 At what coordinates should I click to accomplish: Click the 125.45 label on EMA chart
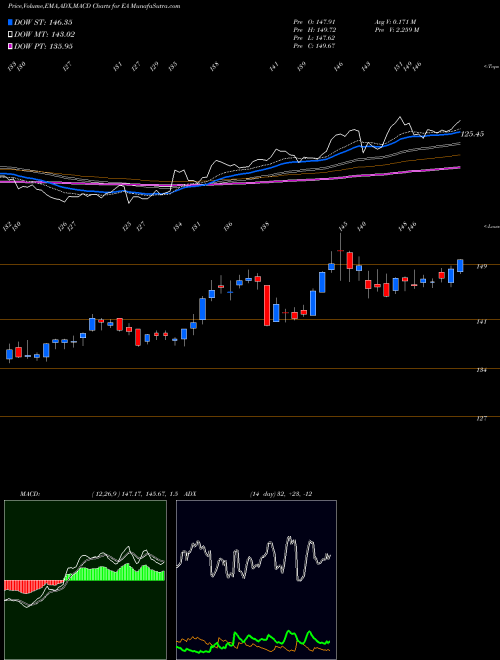coord(473,134)
